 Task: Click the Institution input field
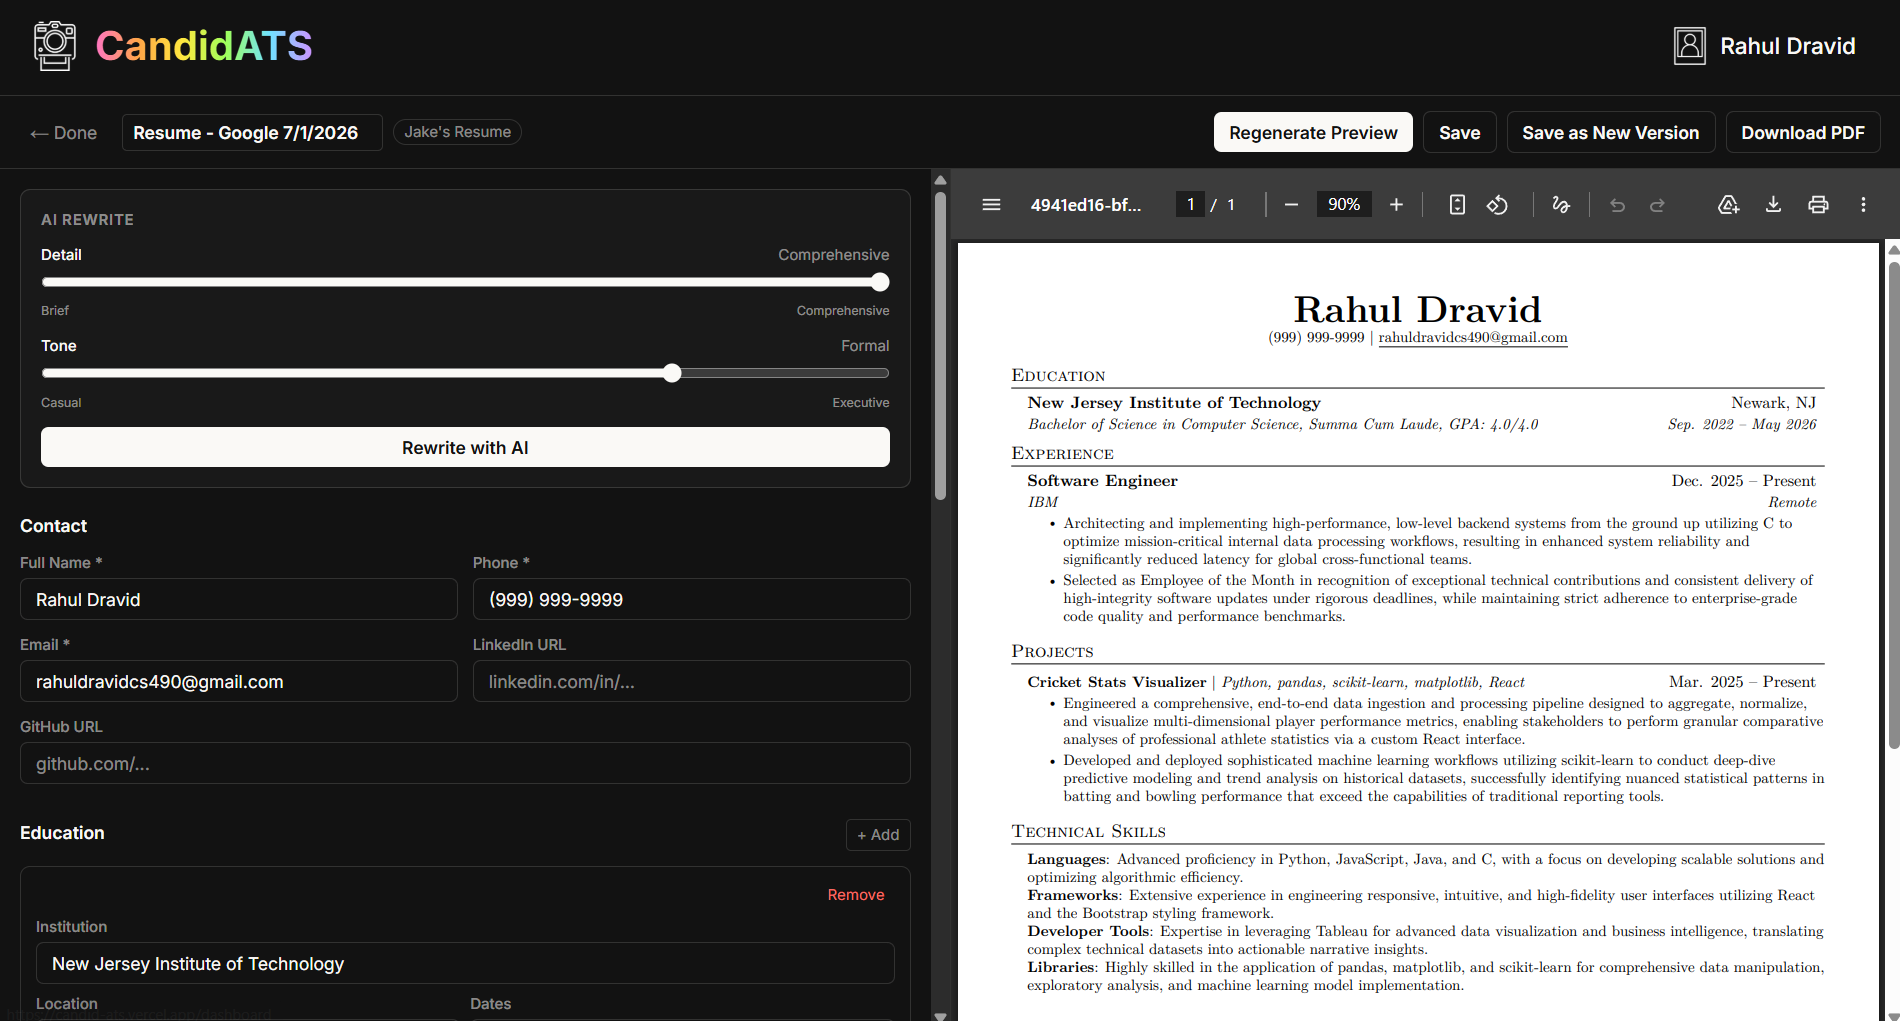[465, 963]
